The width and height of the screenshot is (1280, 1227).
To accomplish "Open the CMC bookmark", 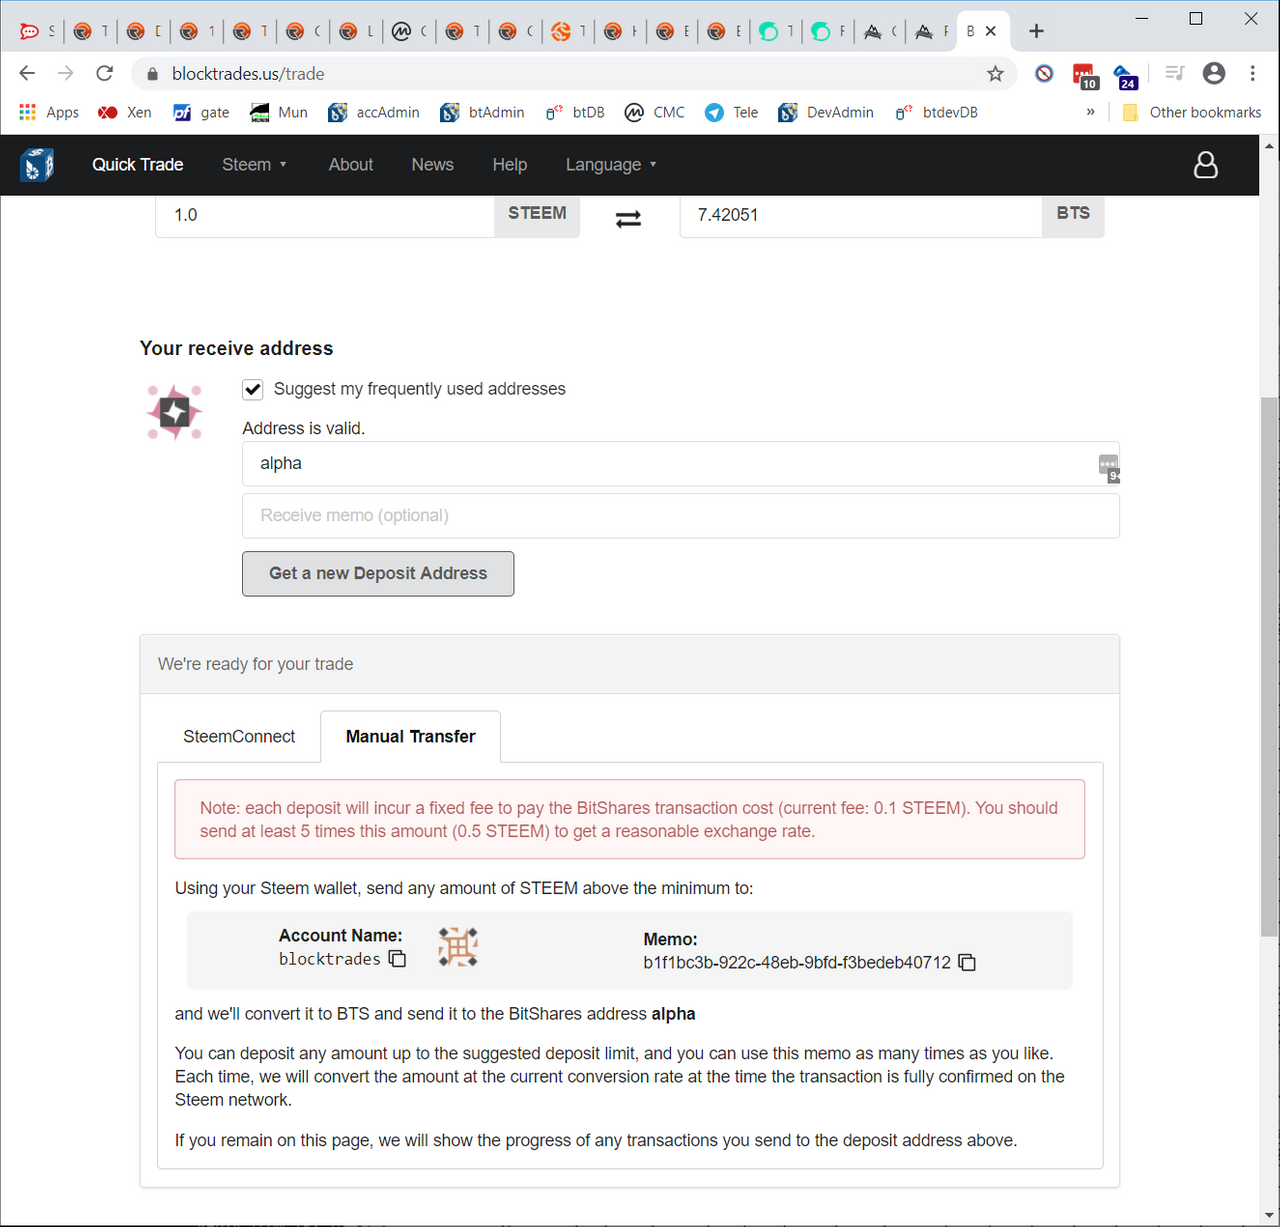I will click(x=655, y=112).
